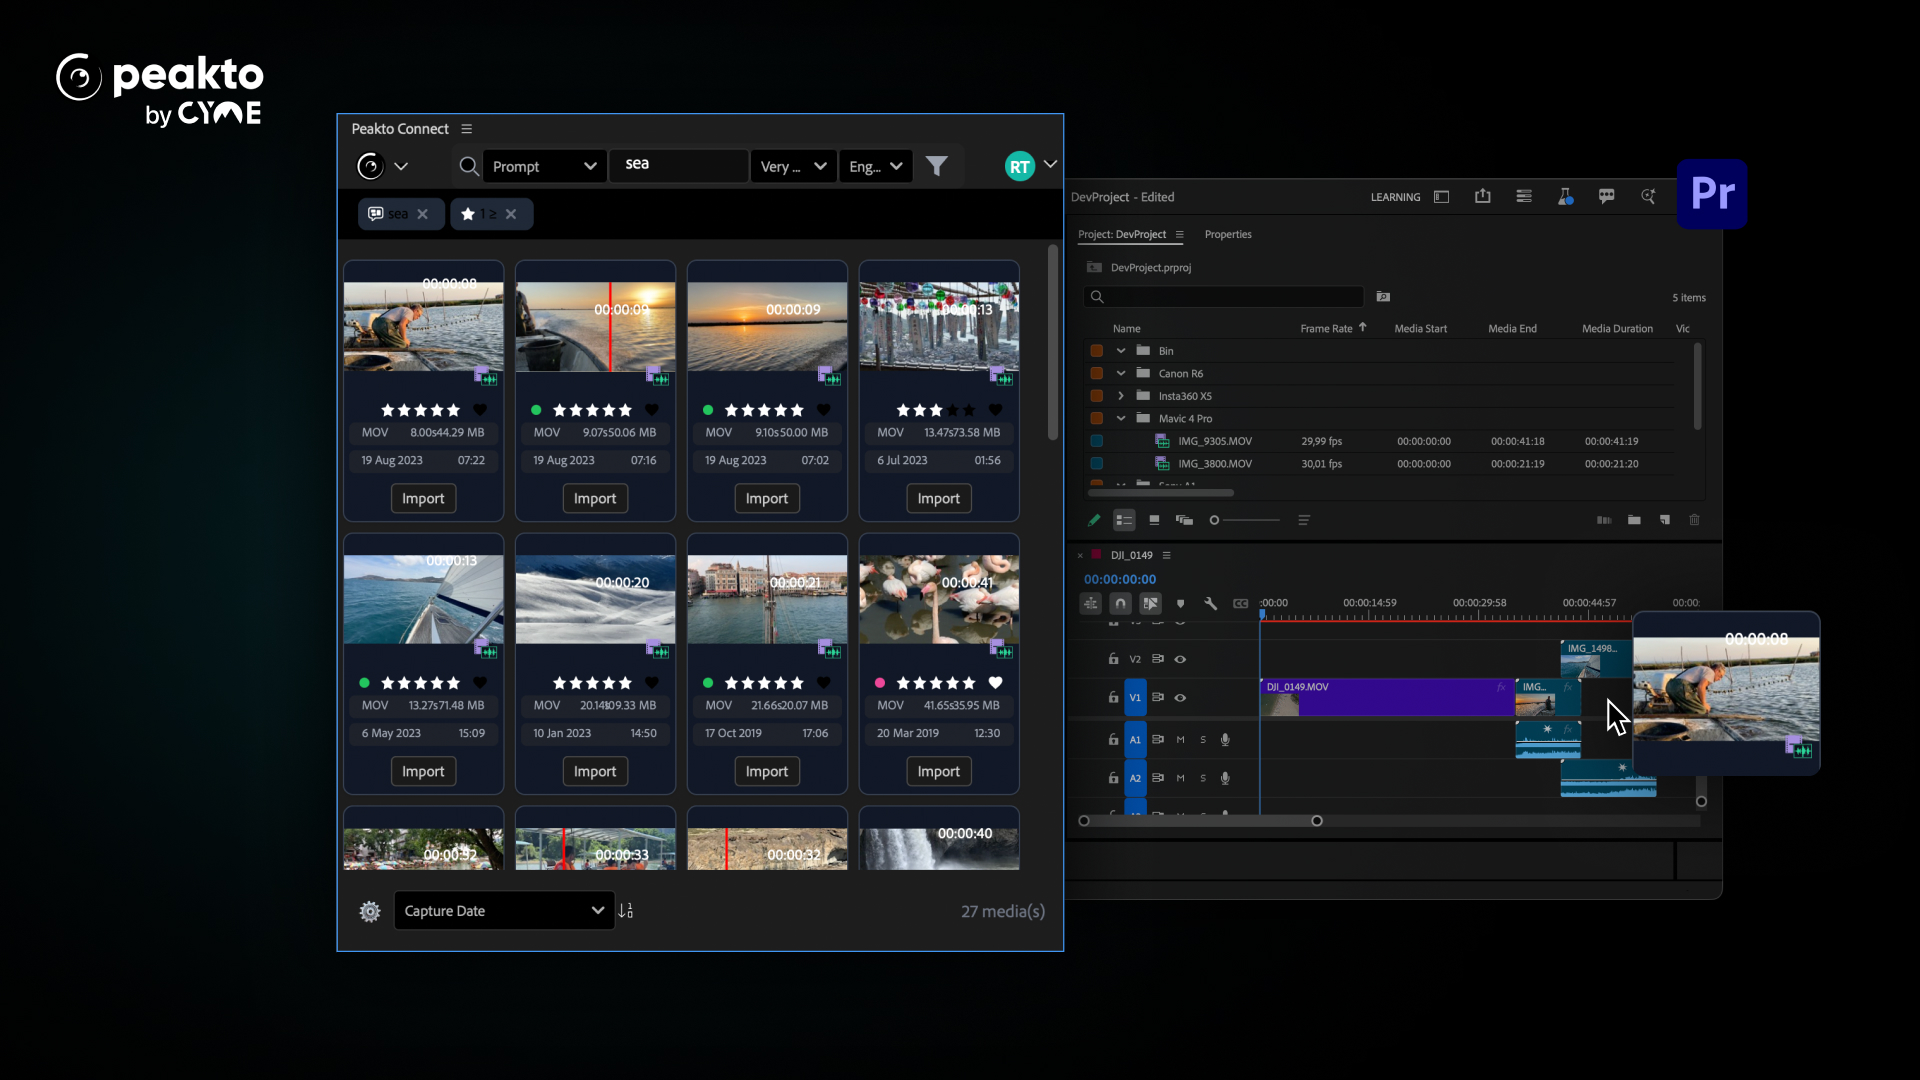Toggle snap magnet in timeline
1920x1080 pixels.
(1121, 604)
